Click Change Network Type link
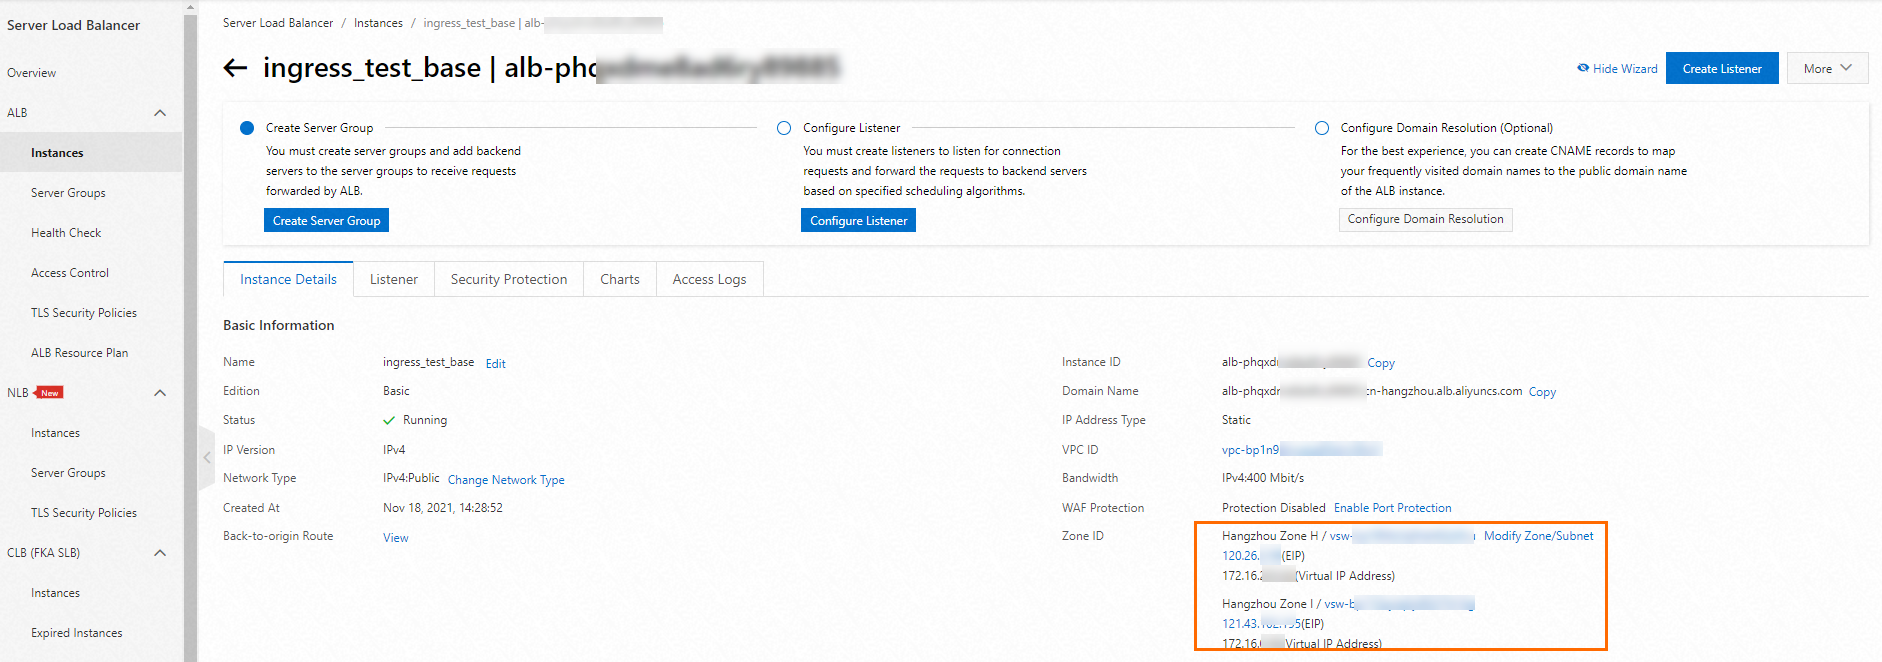Screen dimensions: 1882x662 click(506, 480)
